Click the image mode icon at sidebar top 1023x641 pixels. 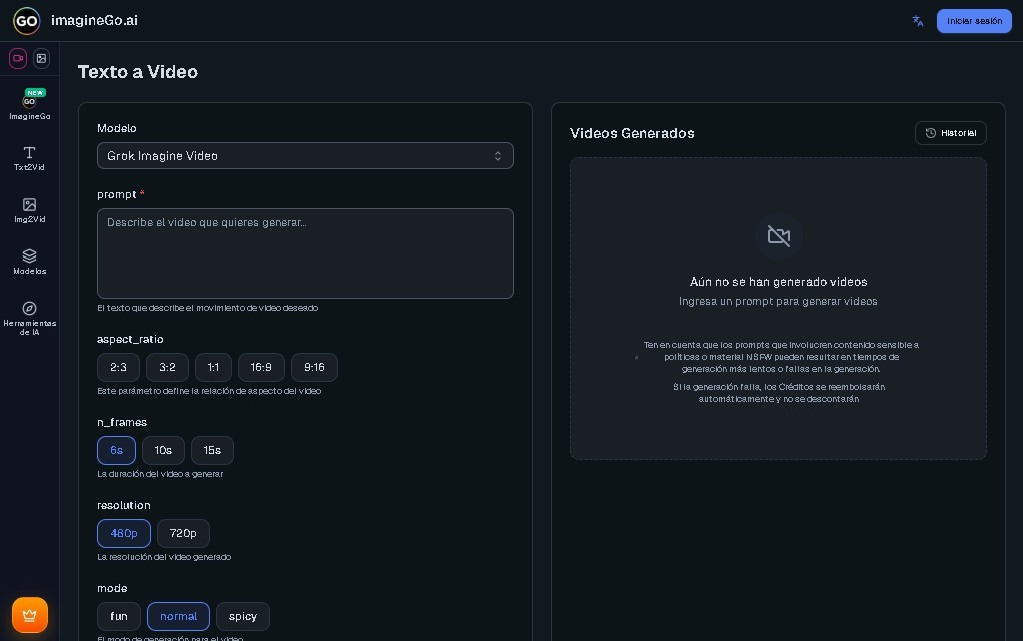(x=41, y=58)
